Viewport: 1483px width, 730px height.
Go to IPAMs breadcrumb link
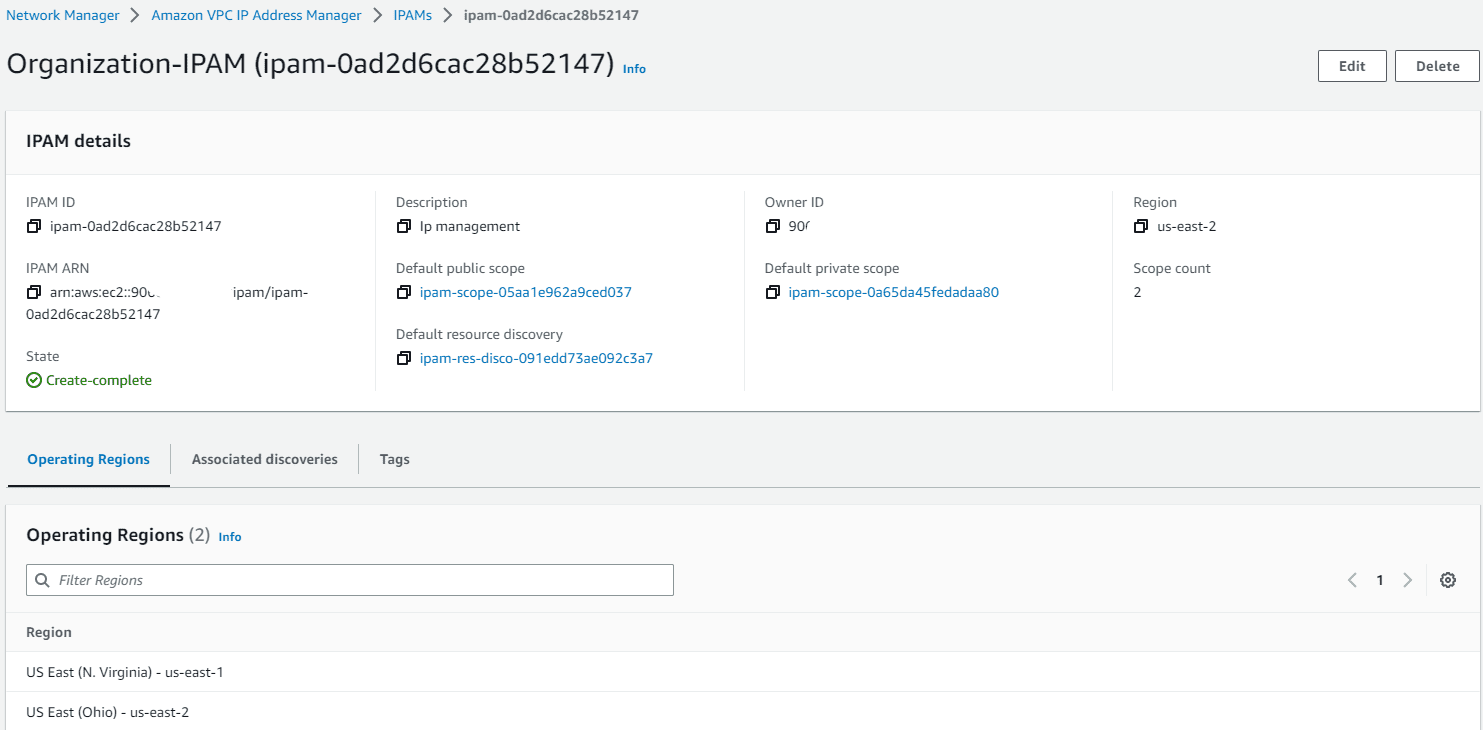413,15
